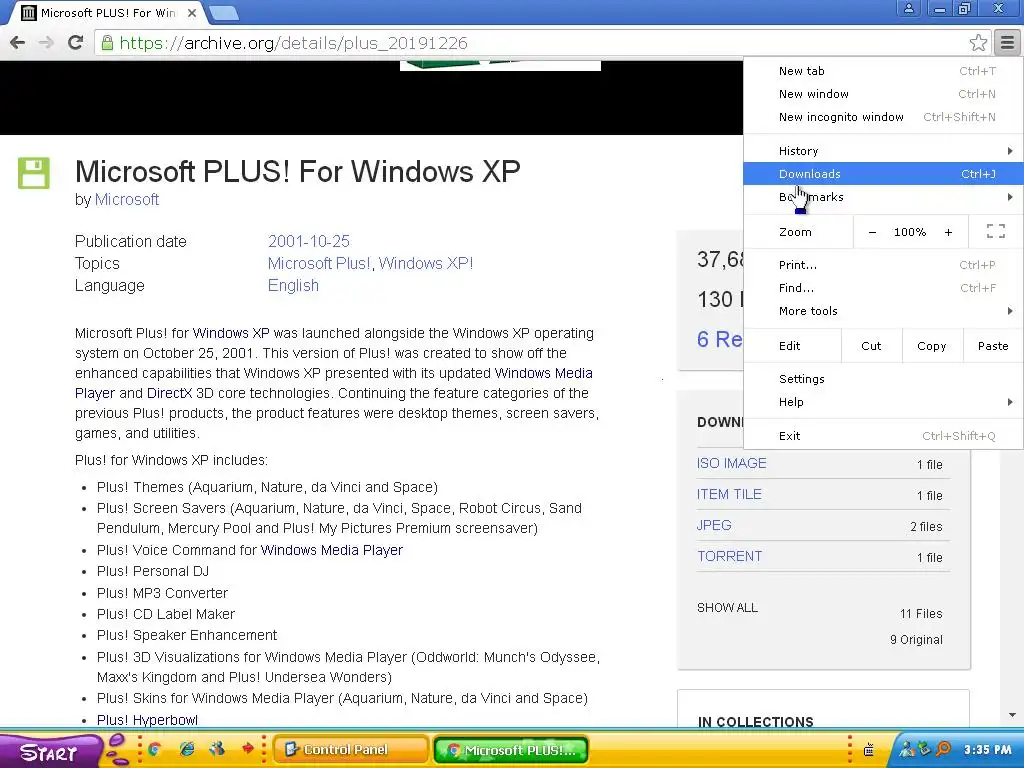Screen dimensions: 1024x768
Task: Expand the History submenu
Action: click(x=883, y=151)
